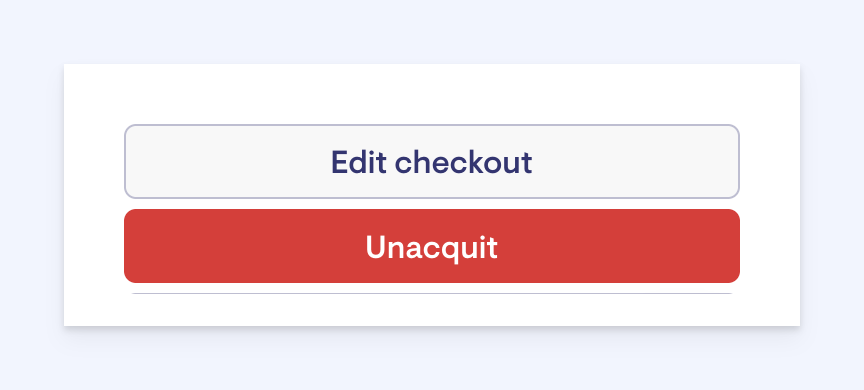The width and height of the screenshot is (864, 390).
Task: Click the "Unacquit" white label text
Action: click(431, 247)
